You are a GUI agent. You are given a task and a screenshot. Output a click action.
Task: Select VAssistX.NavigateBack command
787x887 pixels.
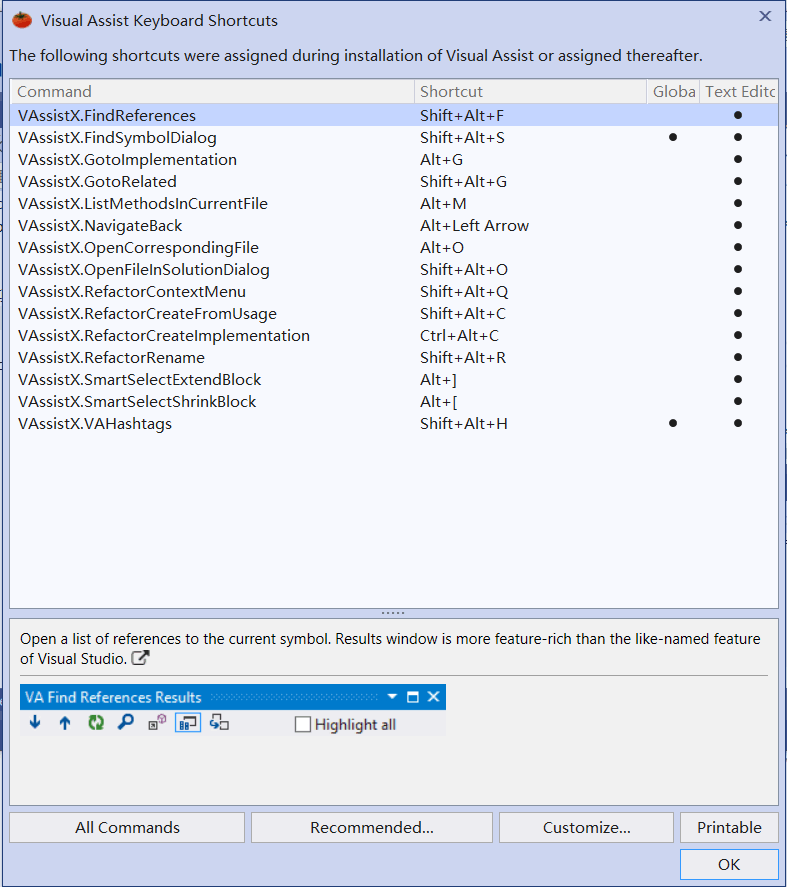[100, 226]
